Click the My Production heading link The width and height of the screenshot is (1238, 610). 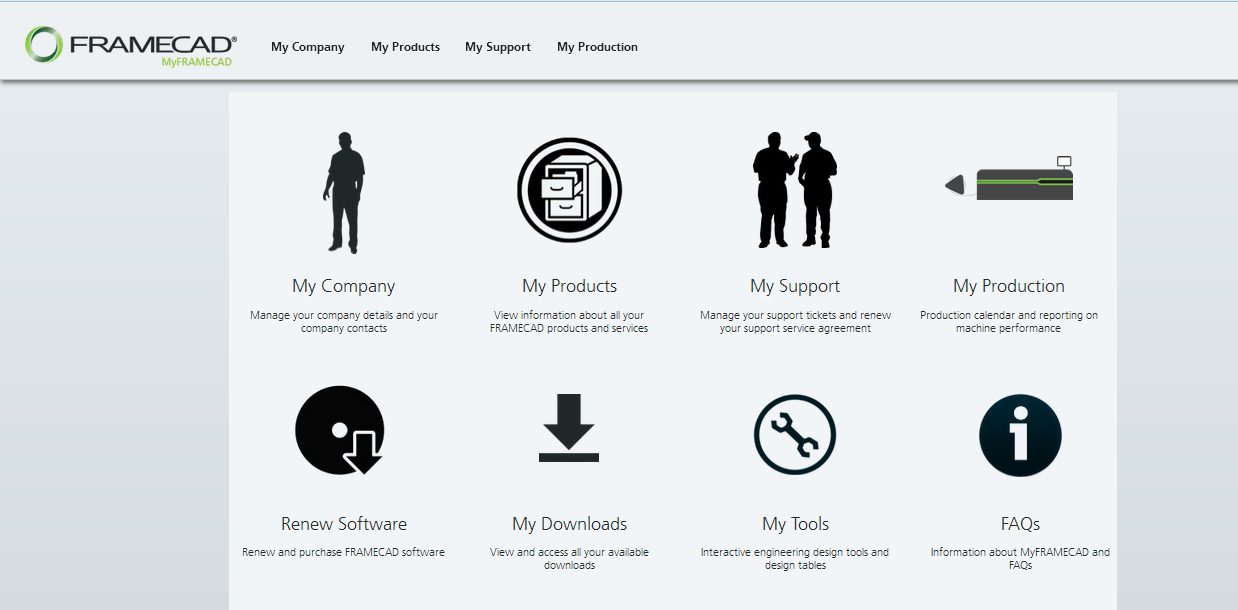(x=1009, y=285)
